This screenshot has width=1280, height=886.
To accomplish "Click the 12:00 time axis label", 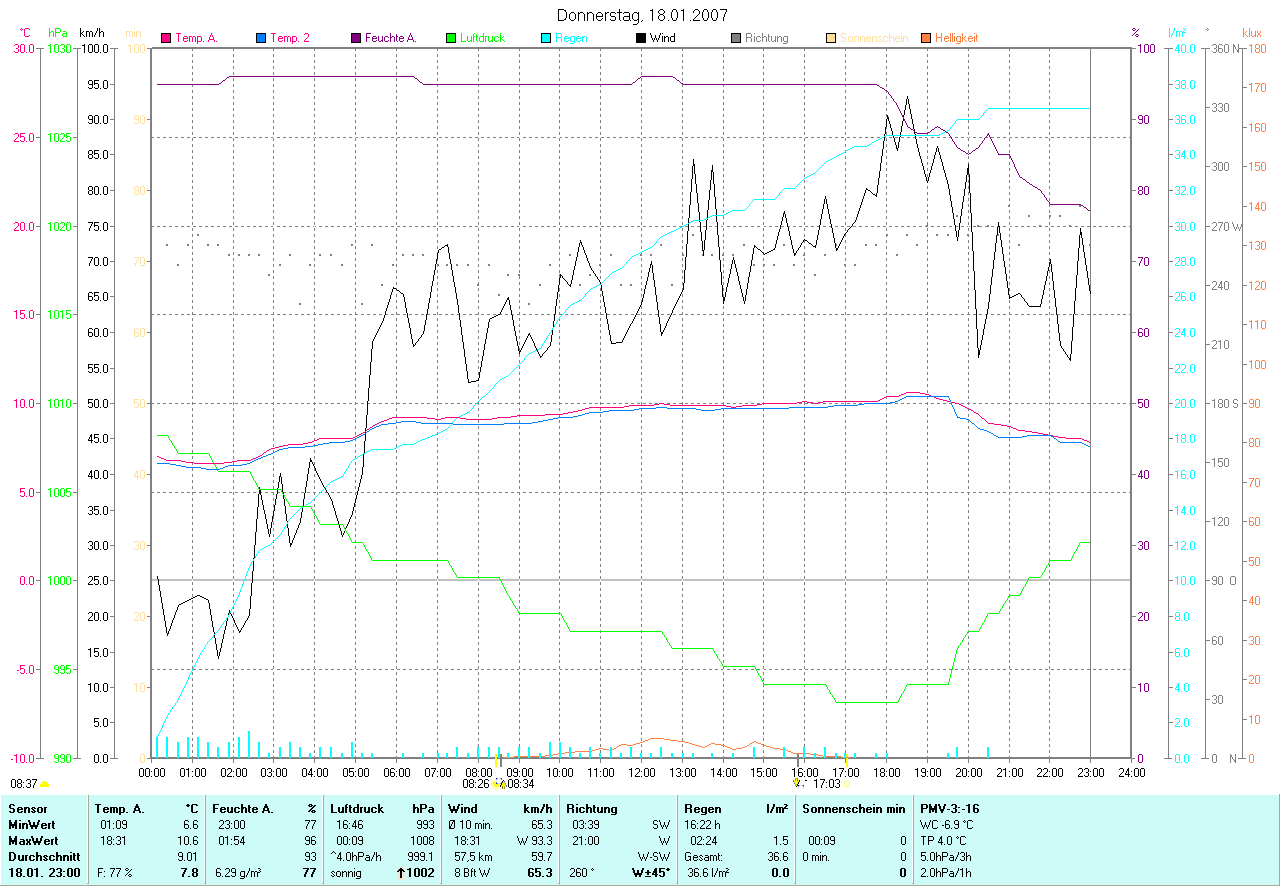I will coord(641,773).
